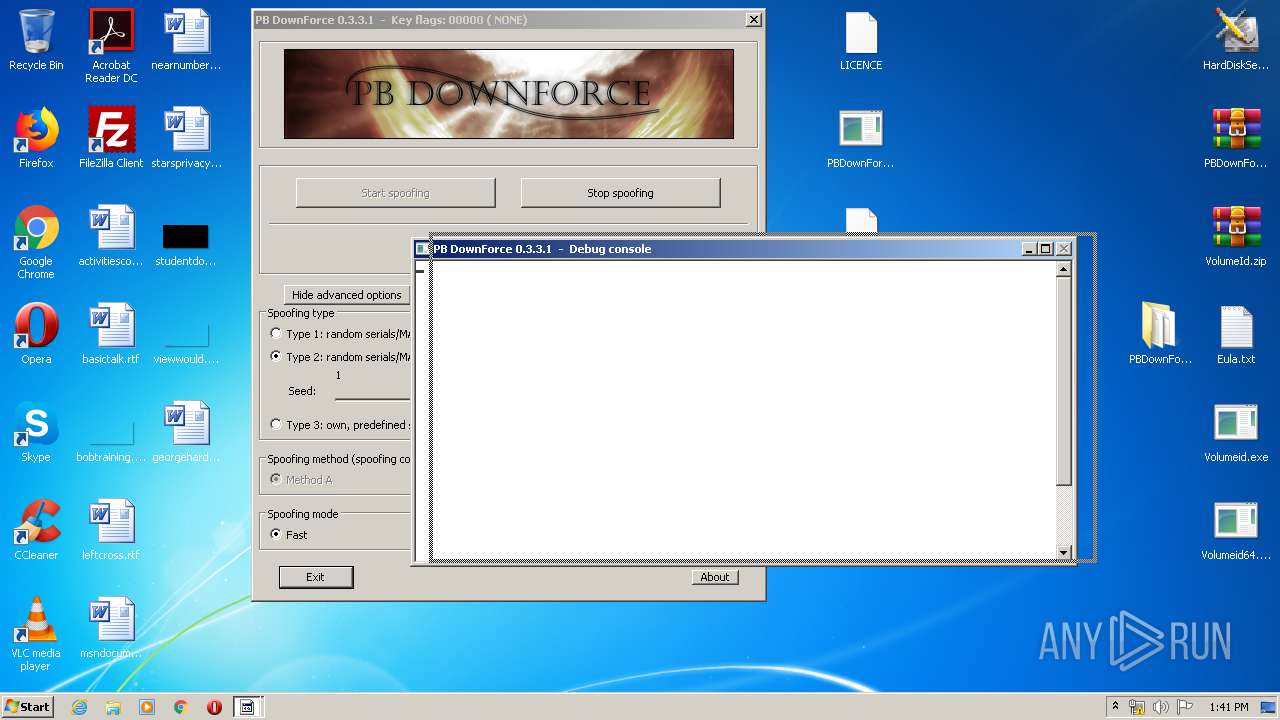Open leftcross.rtf document icon
Screen dimensions: 1280x720
coord(111,530)
